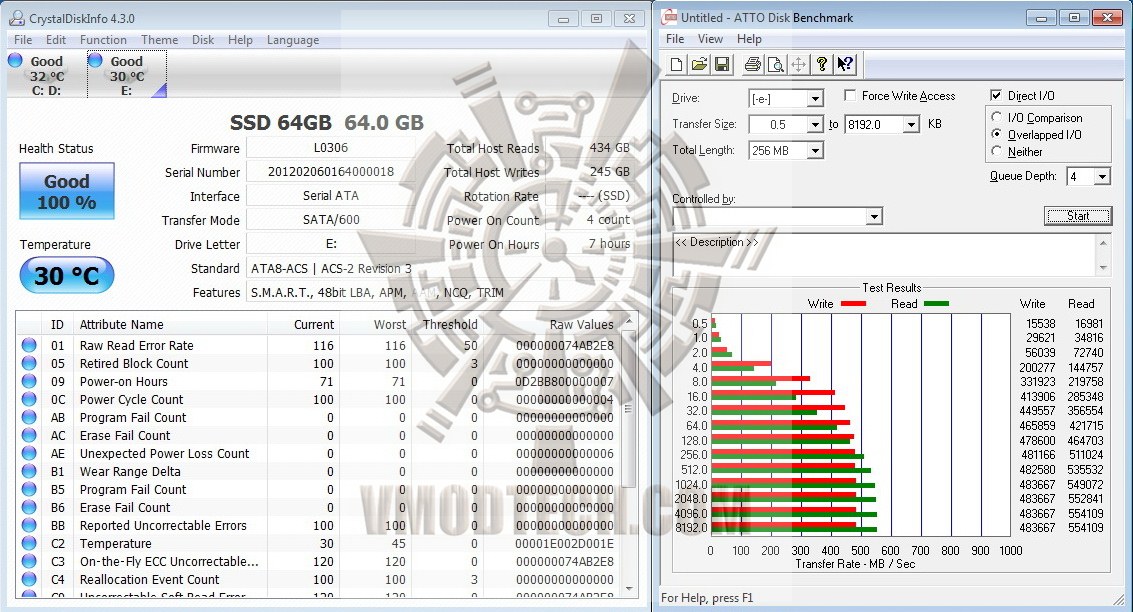Open ATTO Help menu
This screenshot has width=1133, height=612.
click(x=749, y=39)
